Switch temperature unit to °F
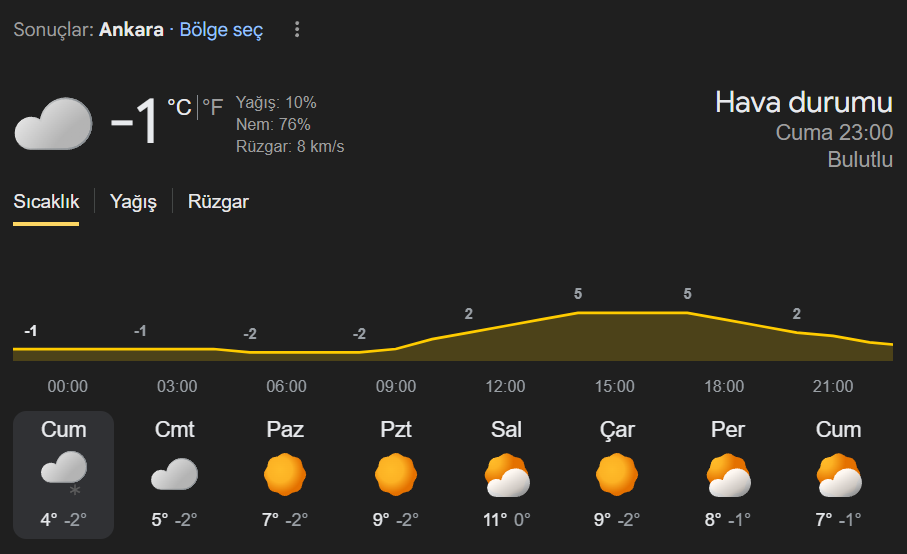 (x=212, y=107)
